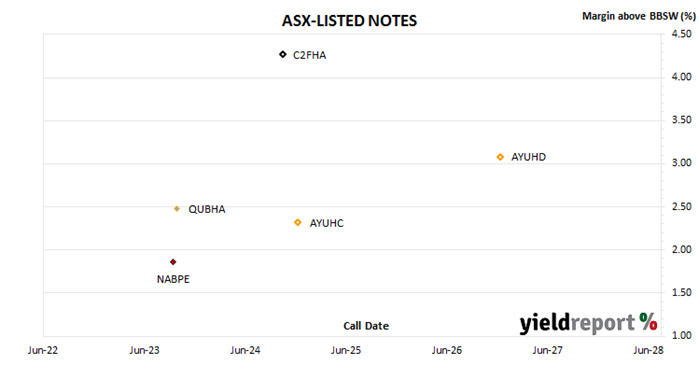Select the AYUHC orange diamond marker
This screenshot has height=365, width=699.
[x=298, y=222]
